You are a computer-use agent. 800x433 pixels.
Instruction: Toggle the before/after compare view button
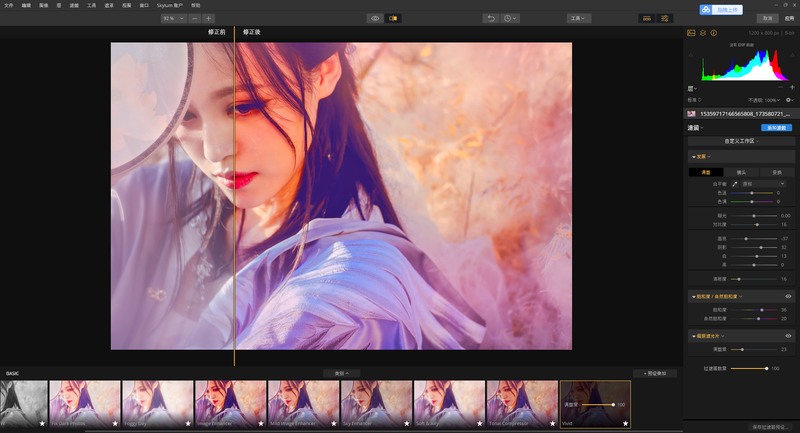click(393, 18)
